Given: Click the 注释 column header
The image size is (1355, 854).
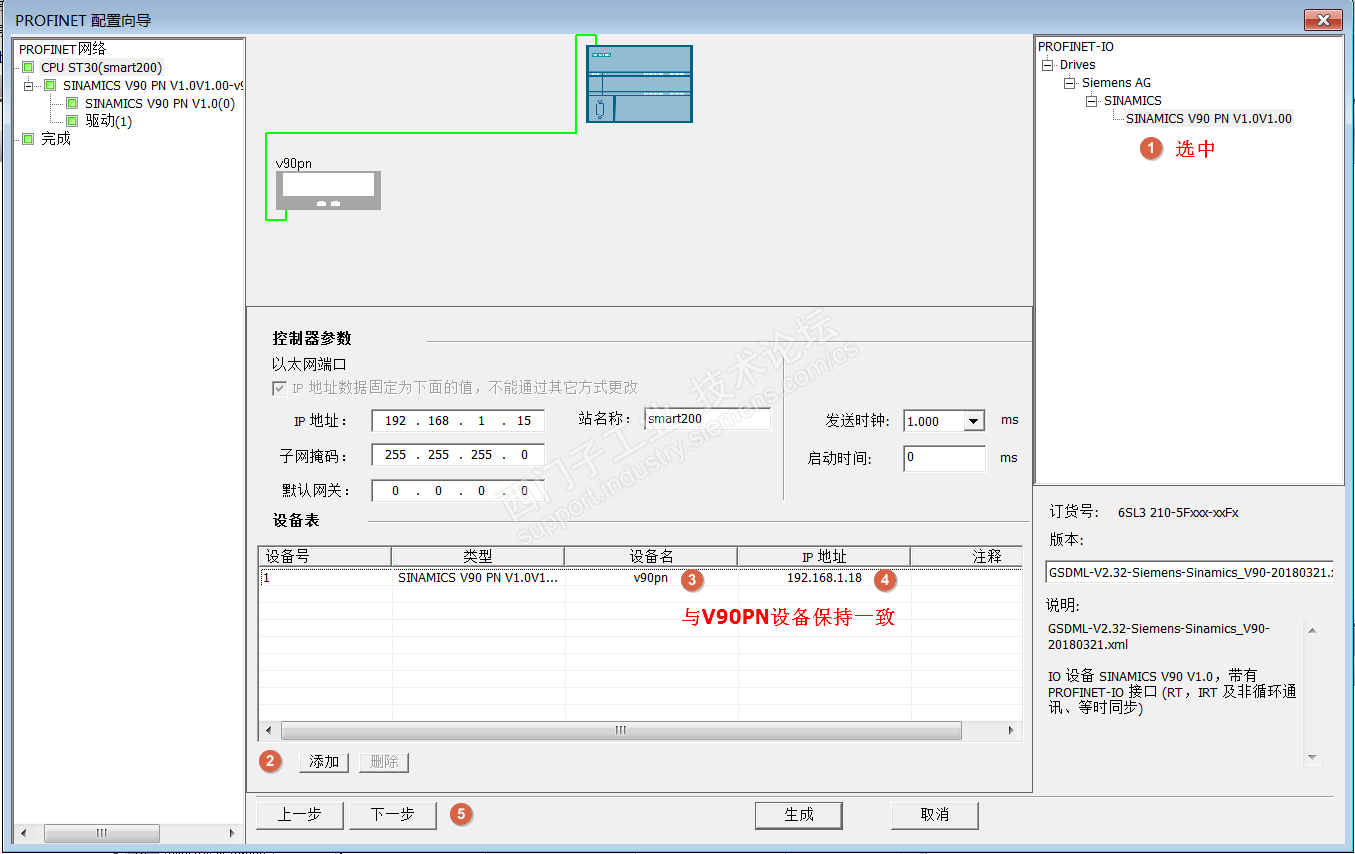Looking at the screenshot, I should (x=967, y=556).
